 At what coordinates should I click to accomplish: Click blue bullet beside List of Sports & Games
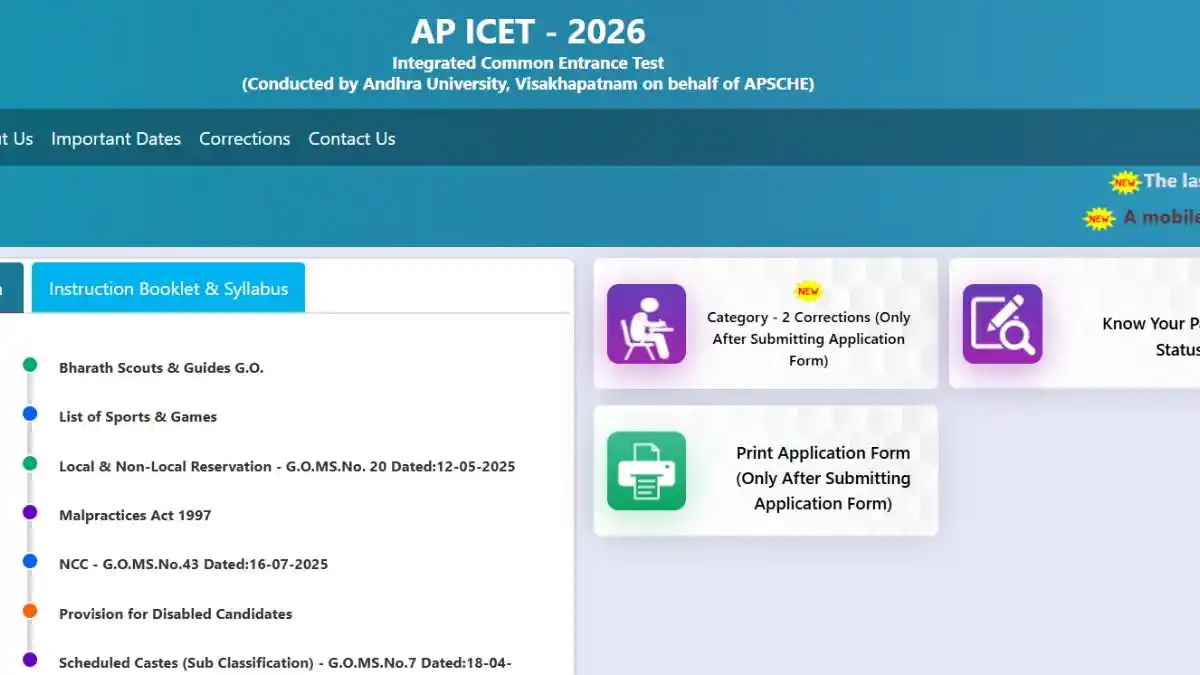point(30,414)
